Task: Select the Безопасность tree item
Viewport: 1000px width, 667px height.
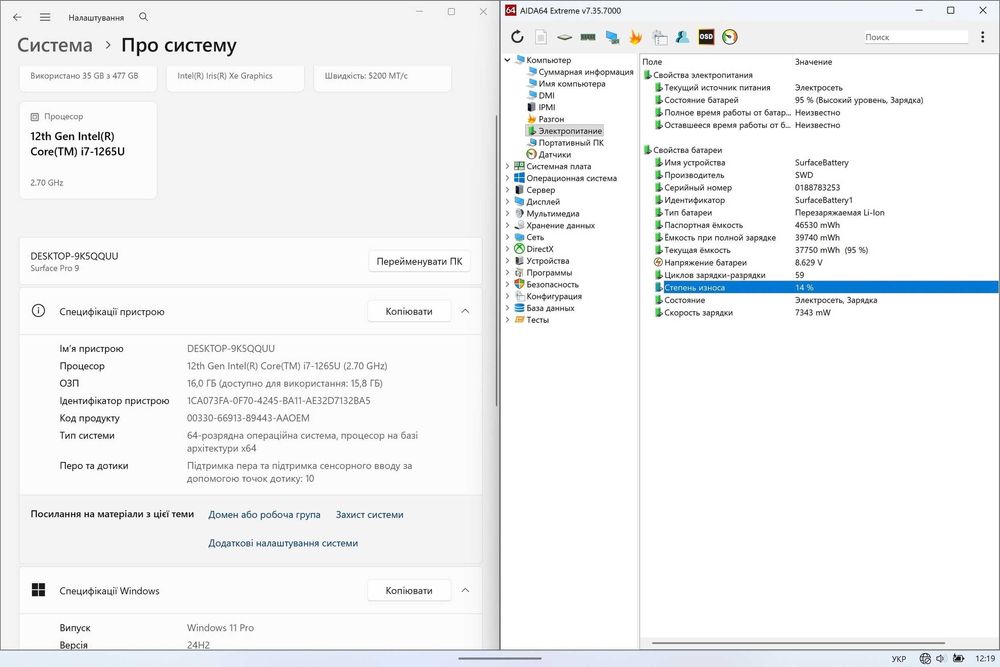Action: 552,284
